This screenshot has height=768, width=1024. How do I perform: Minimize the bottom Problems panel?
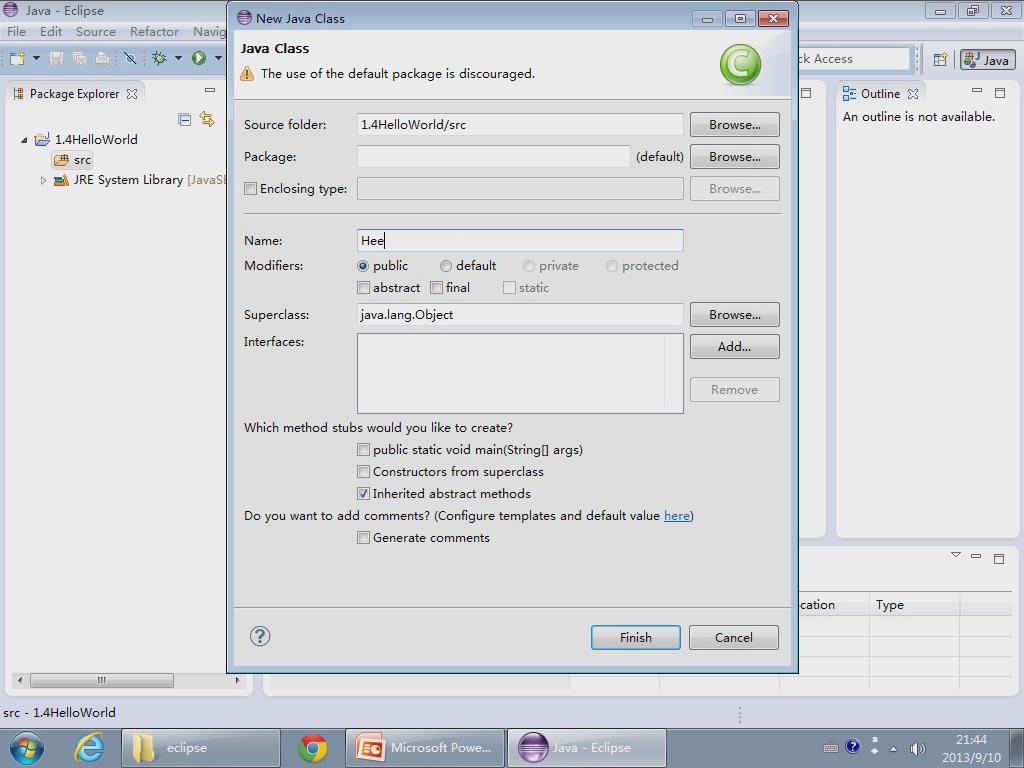coord(976,556)
